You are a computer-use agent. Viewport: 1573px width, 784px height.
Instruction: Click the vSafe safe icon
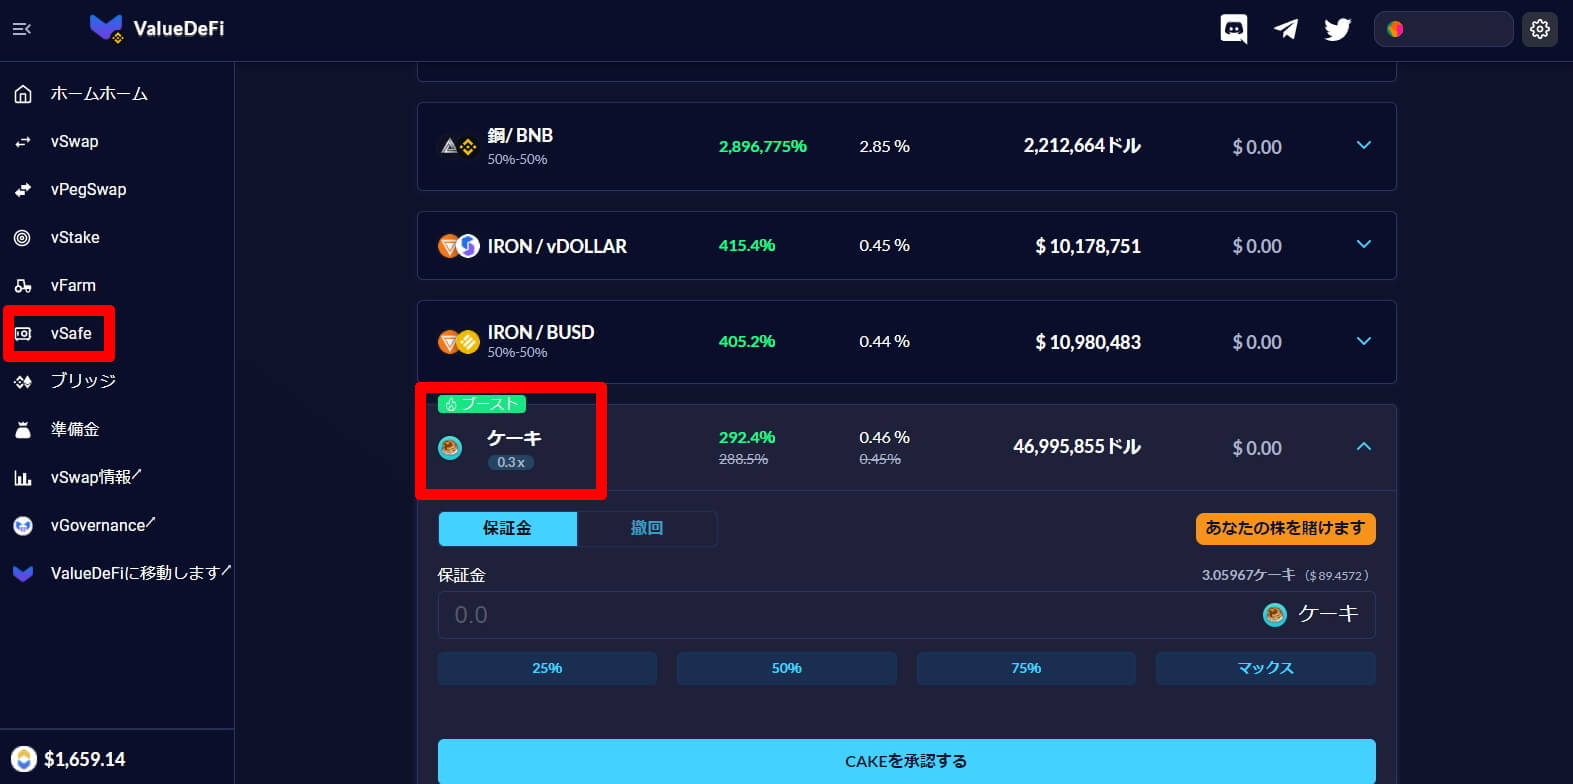(x=23, y=334)
